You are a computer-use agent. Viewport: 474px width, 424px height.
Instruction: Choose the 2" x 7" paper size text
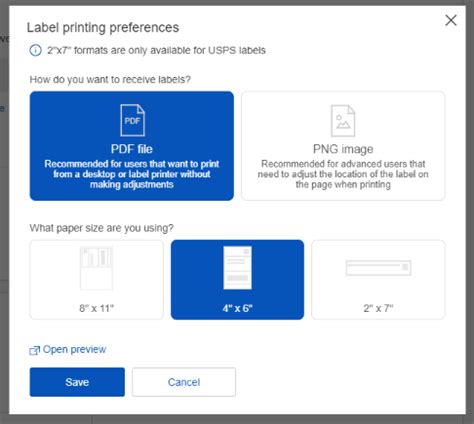[378, 308]
